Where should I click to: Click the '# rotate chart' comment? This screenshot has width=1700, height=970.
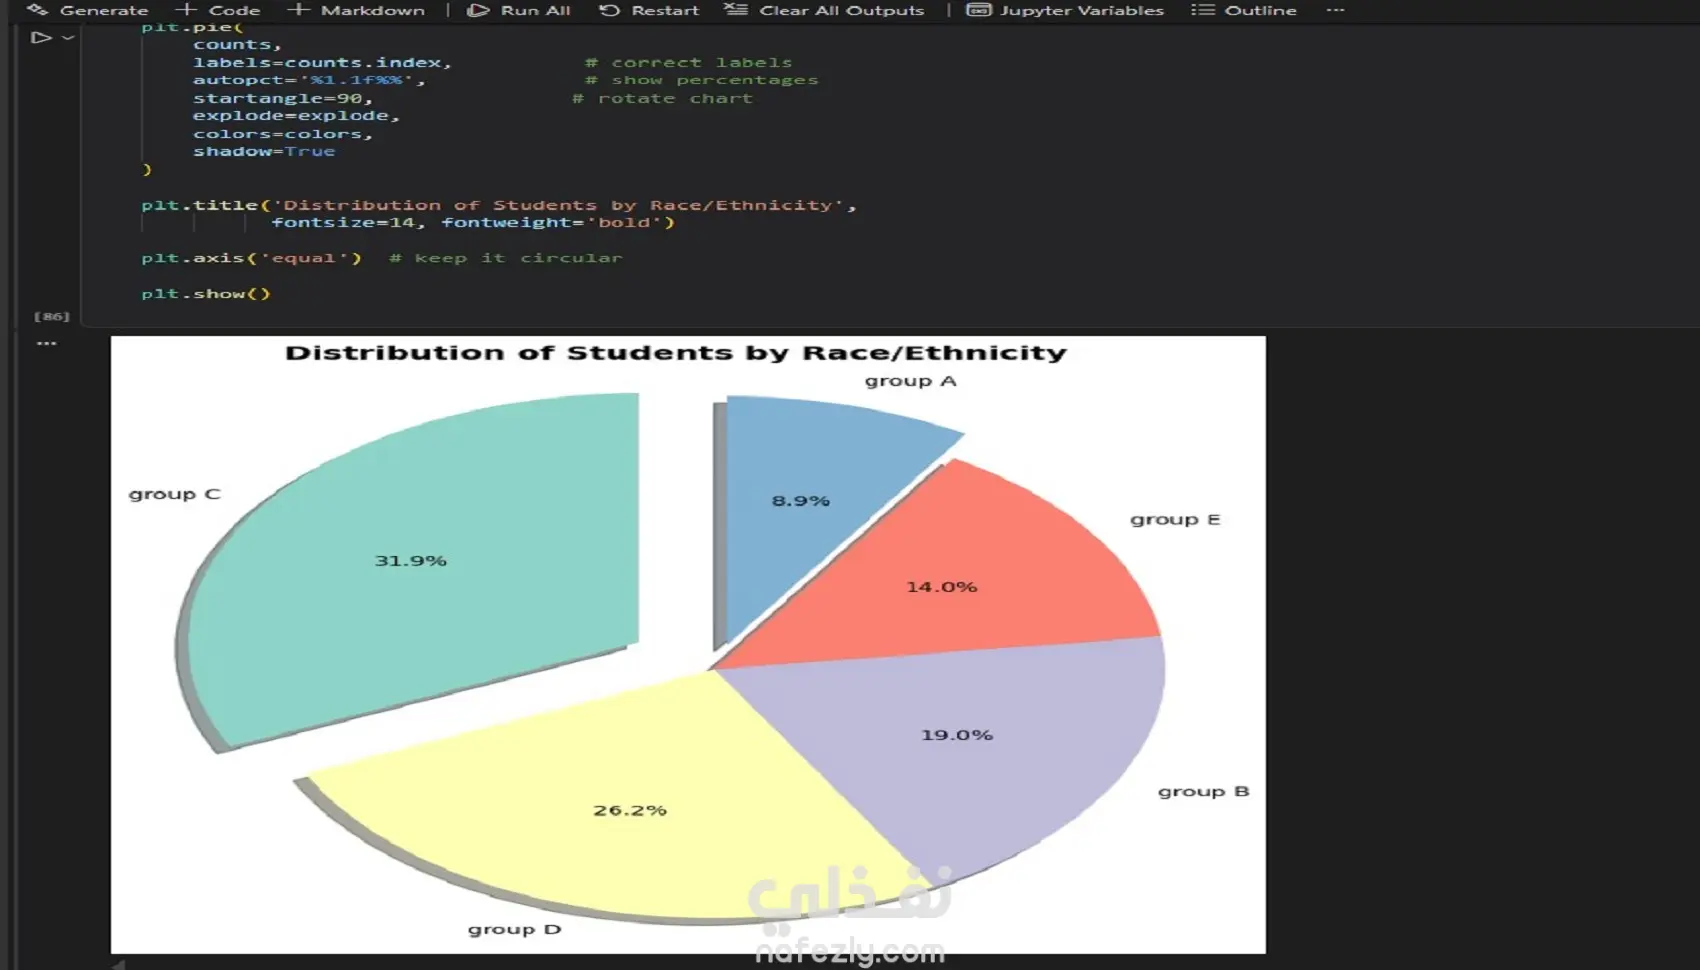(662, 98)
